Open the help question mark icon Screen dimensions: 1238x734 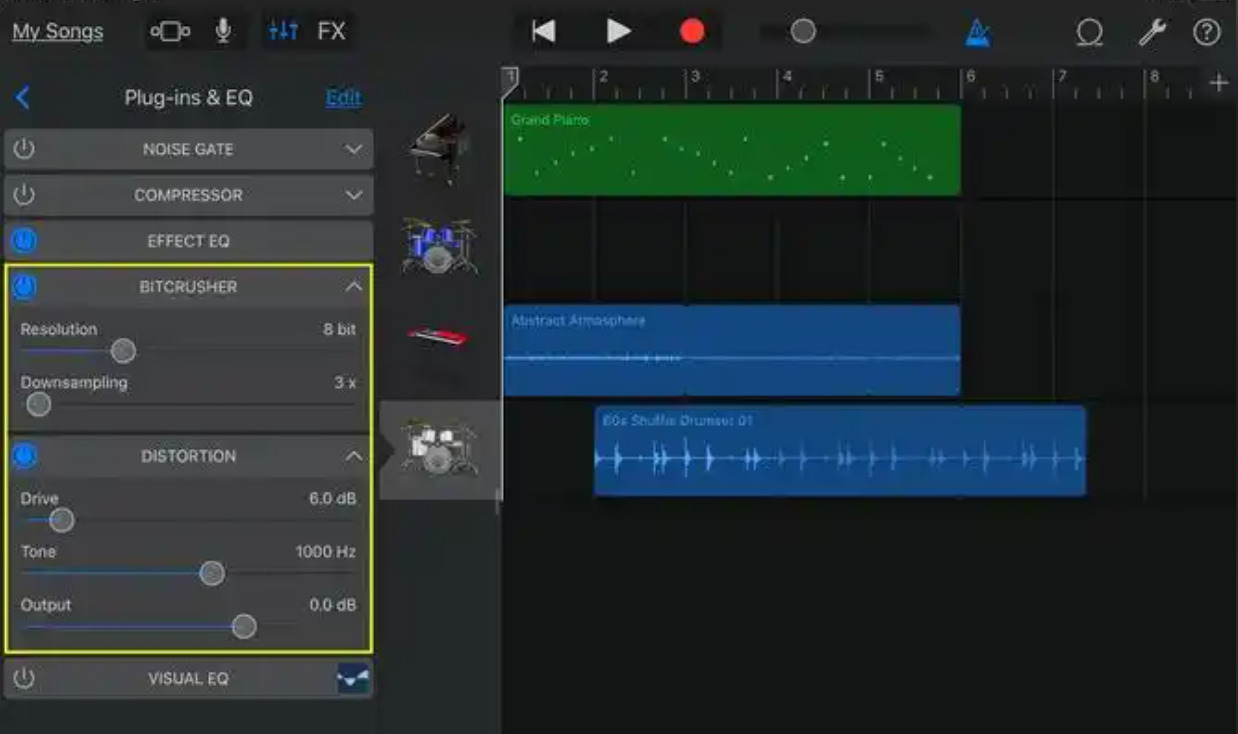point(1207,33)
